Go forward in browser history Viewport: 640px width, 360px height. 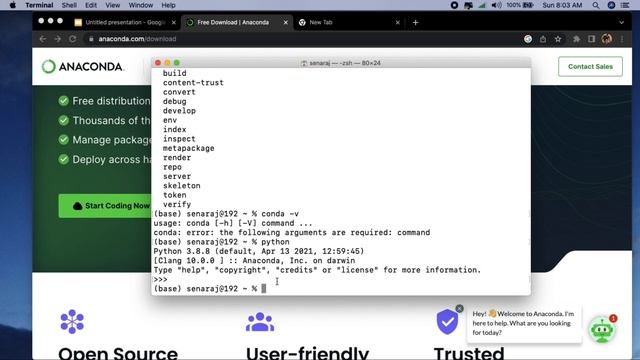58,39
